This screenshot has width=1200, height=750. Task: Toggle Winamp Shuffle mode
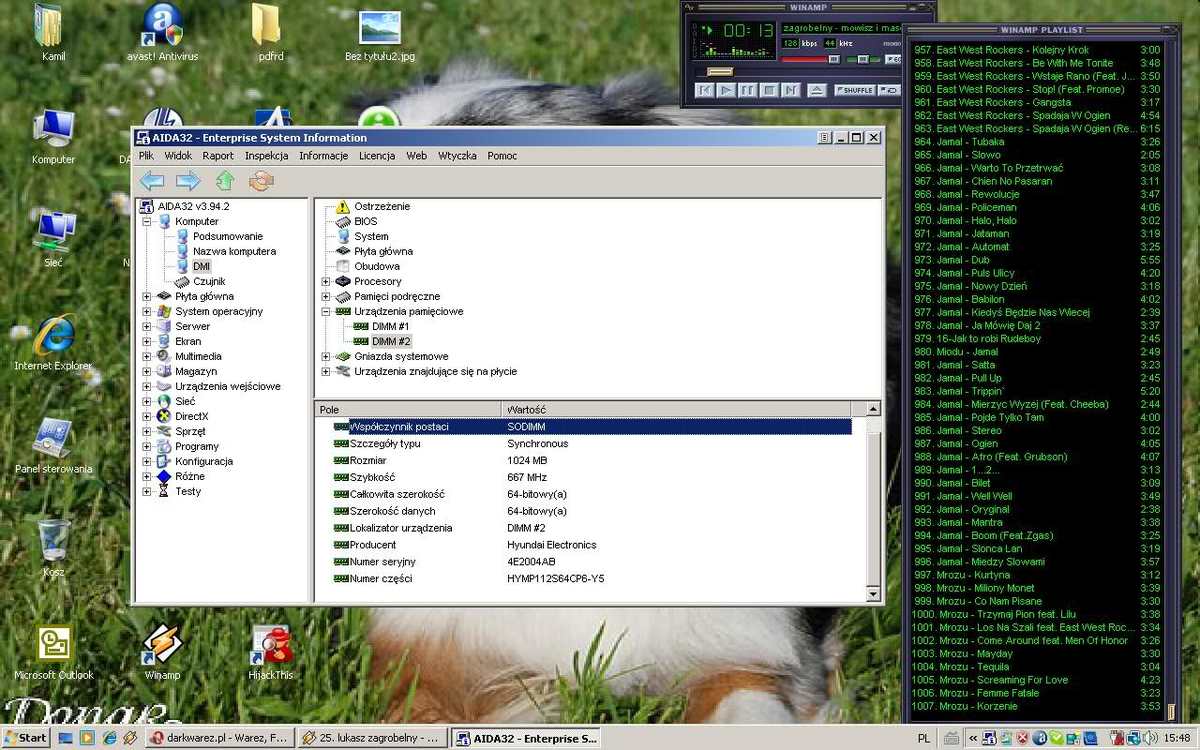tap(855, 91)
